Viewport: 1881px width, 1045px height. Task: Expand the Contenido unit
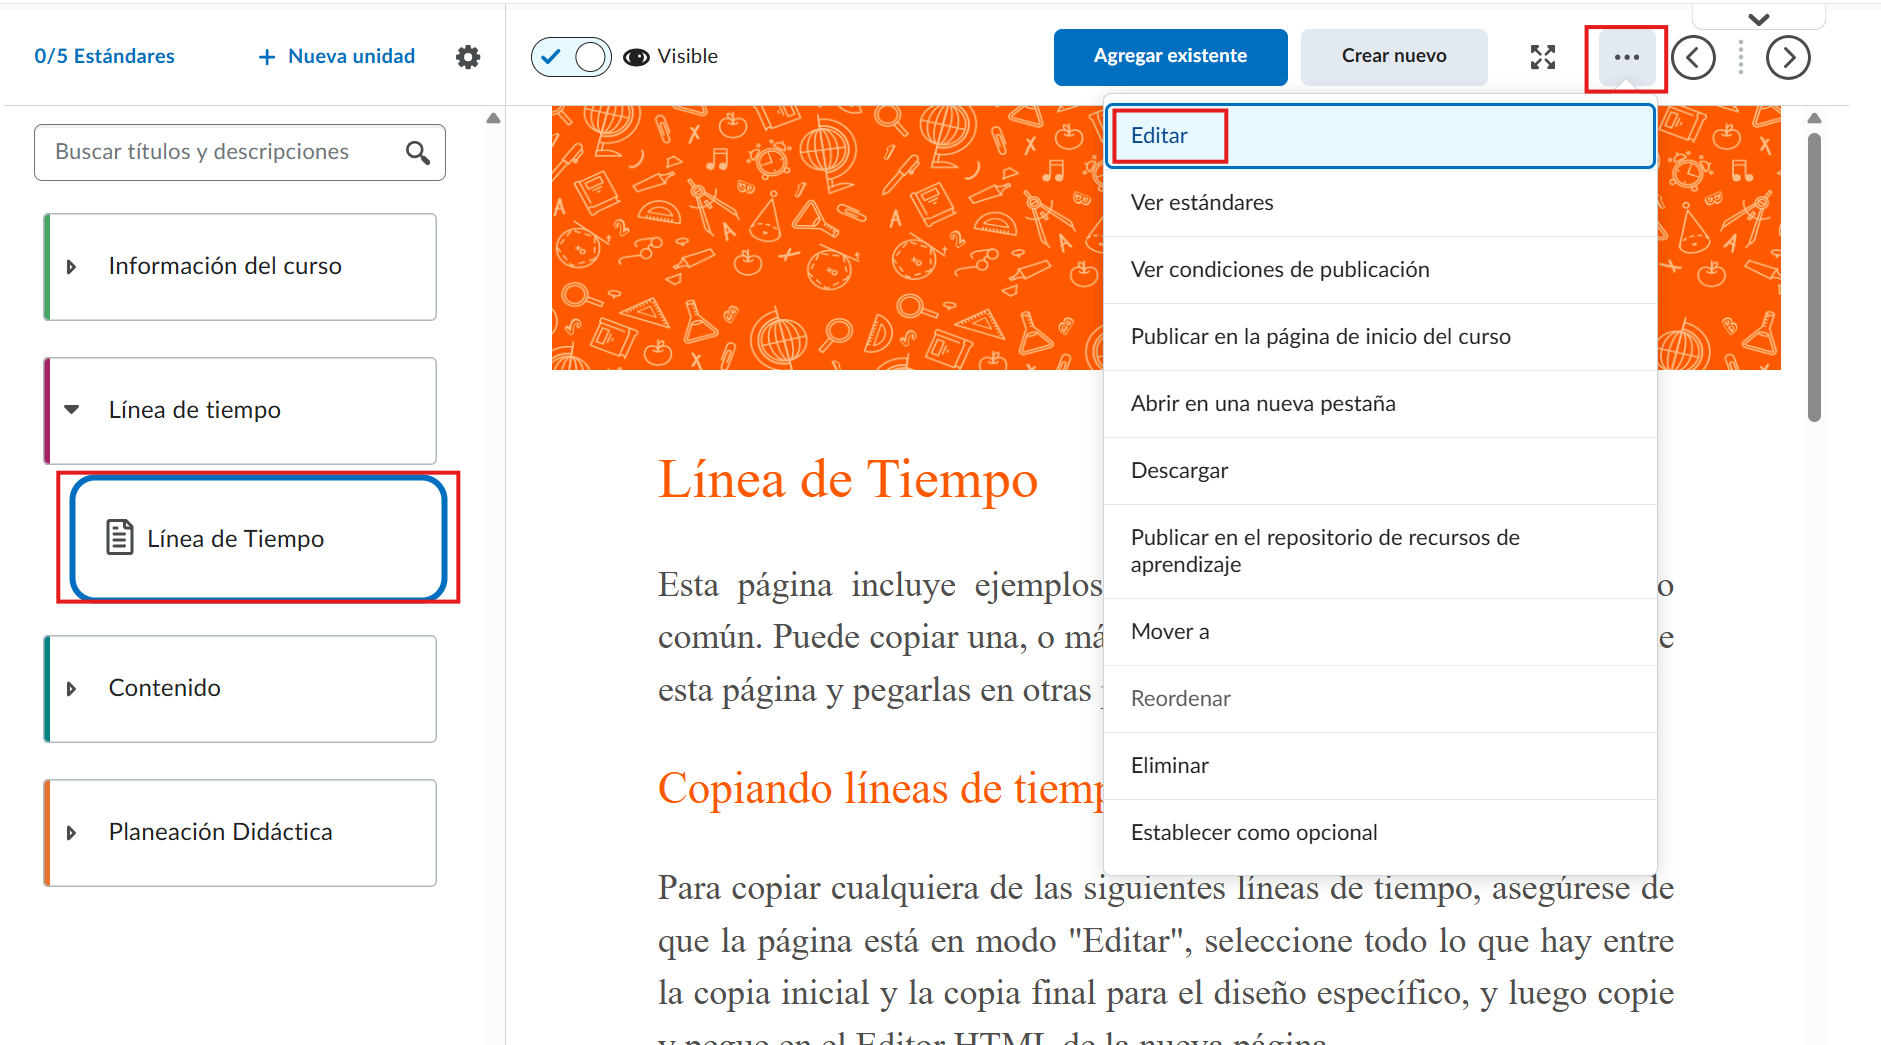[71, 689]
